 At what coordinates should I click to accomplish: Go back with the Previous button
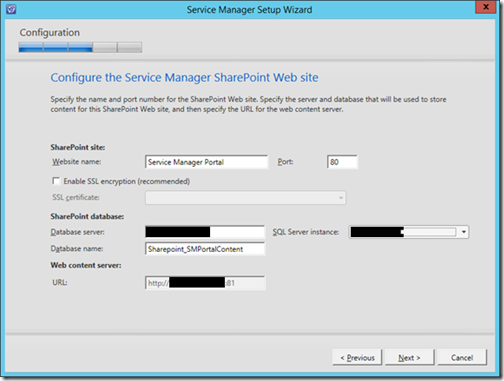pyautogui.click(x=357, y=358)
